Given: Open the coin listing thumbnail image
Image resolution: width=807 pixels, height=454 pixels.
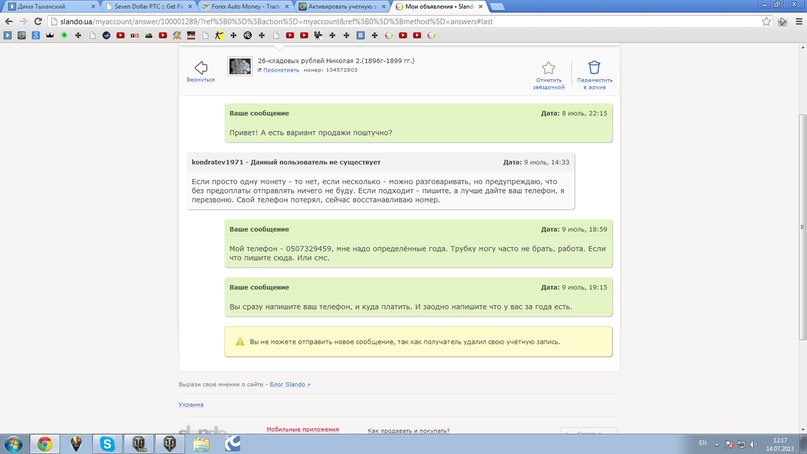Looking at the screenshot, I should tap(240, 66).
